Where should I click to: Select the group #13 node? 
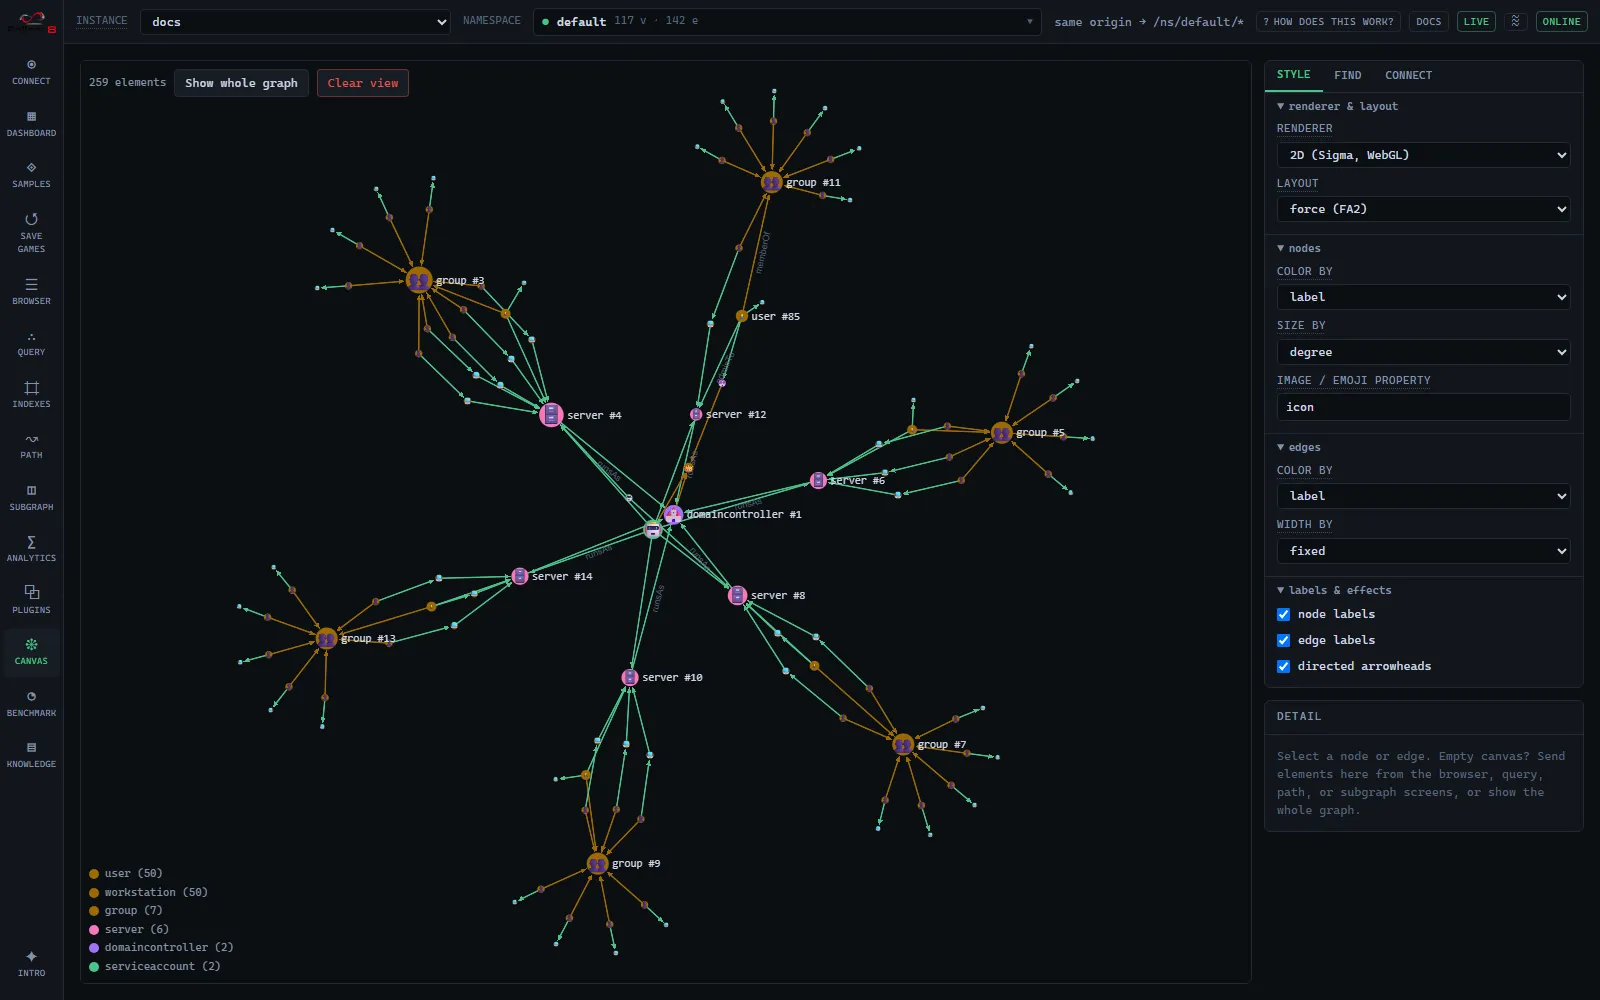coord(326,638)
